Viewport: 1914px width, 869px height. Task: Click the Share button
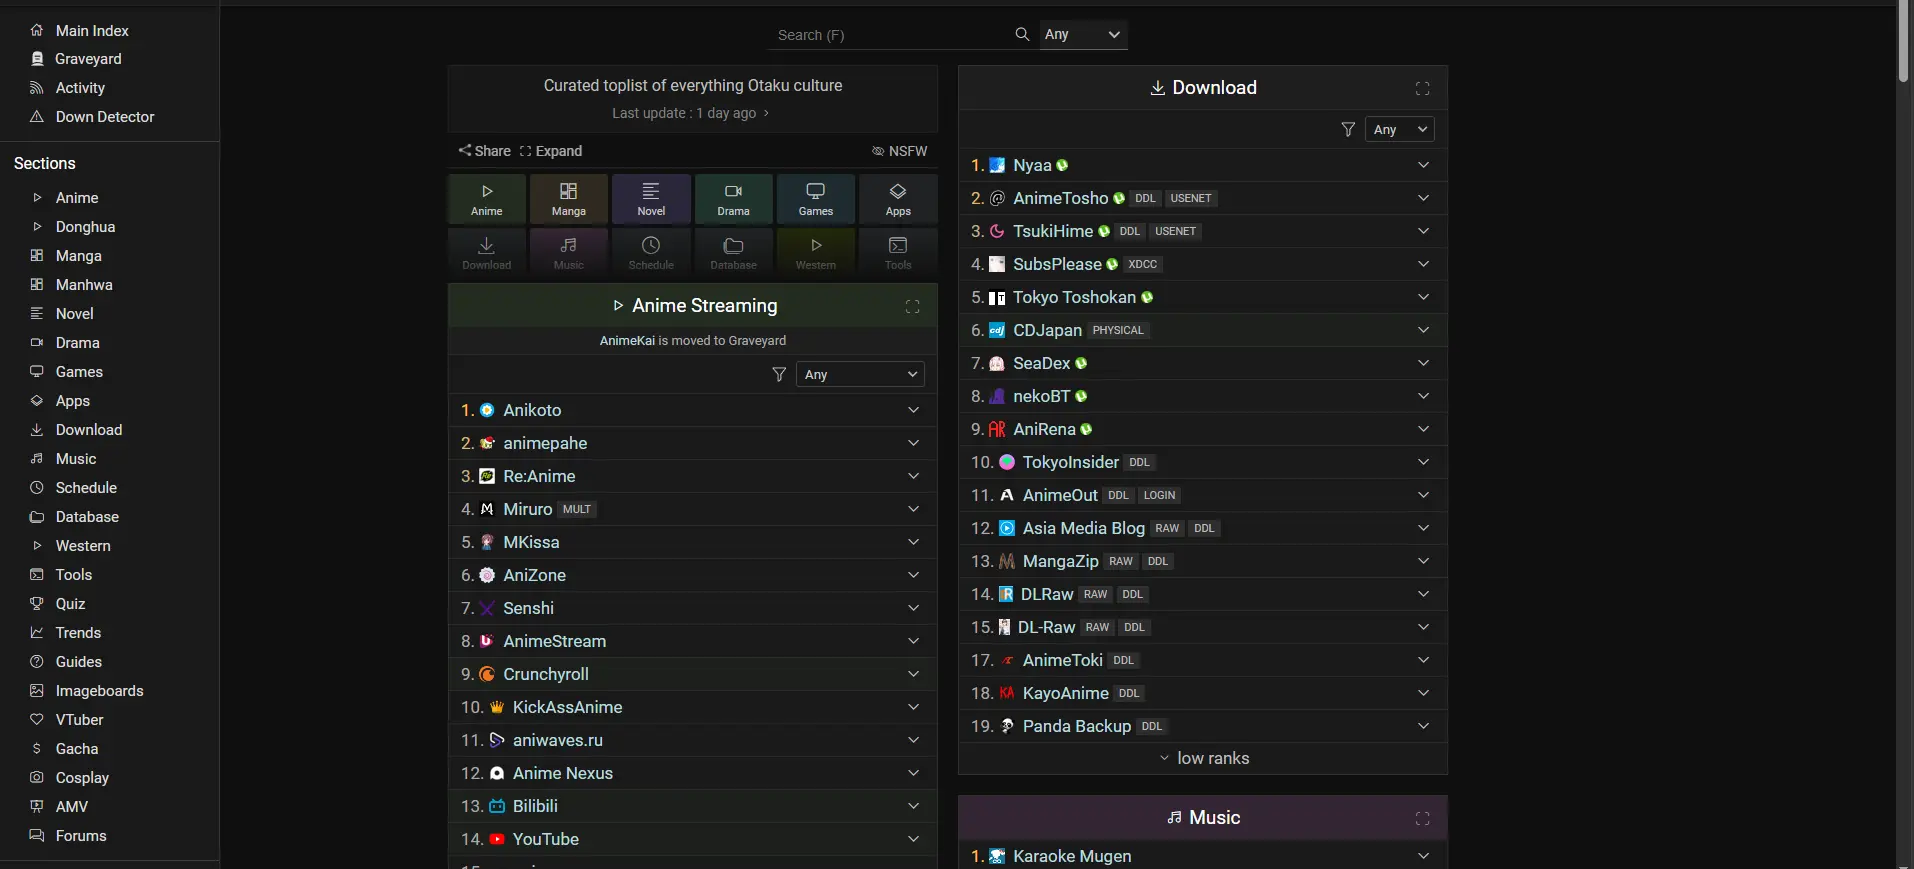click(485, 151)
